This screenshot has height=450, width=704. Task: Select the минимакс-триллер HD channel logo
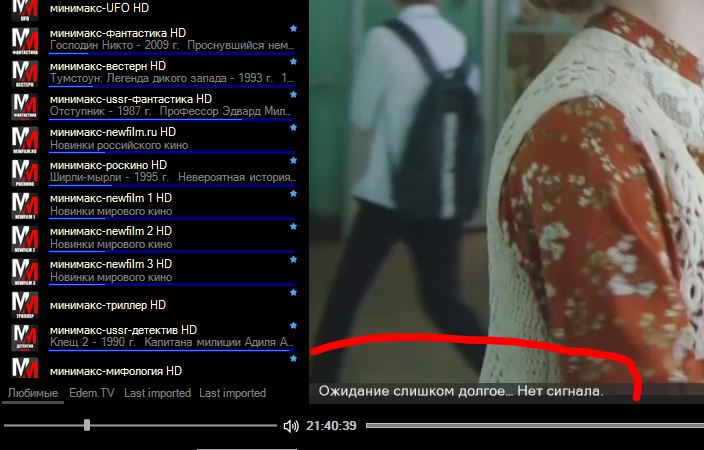[25, 305]
